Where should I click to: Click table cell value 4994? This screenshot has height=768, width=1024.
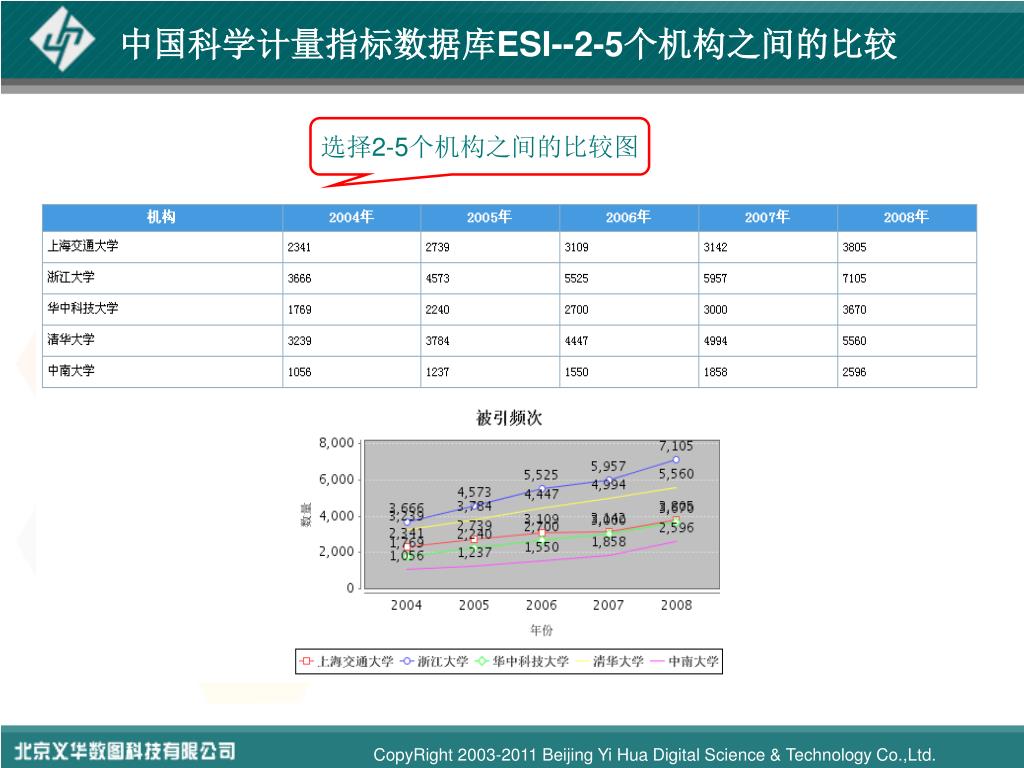[716, 341]
